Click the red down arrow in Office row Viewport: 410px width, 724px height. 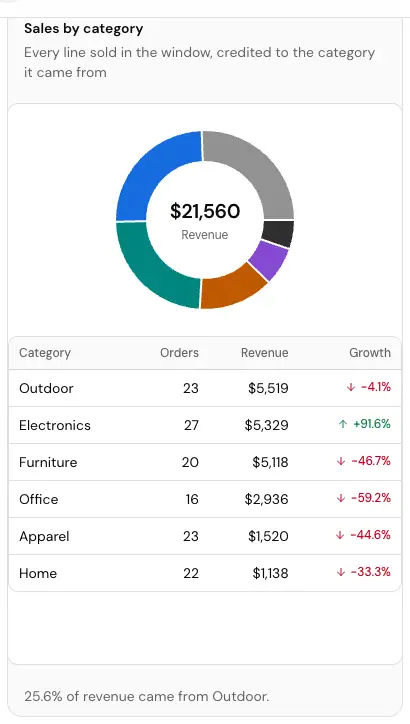pyautogui.click(x=341, y=498)
